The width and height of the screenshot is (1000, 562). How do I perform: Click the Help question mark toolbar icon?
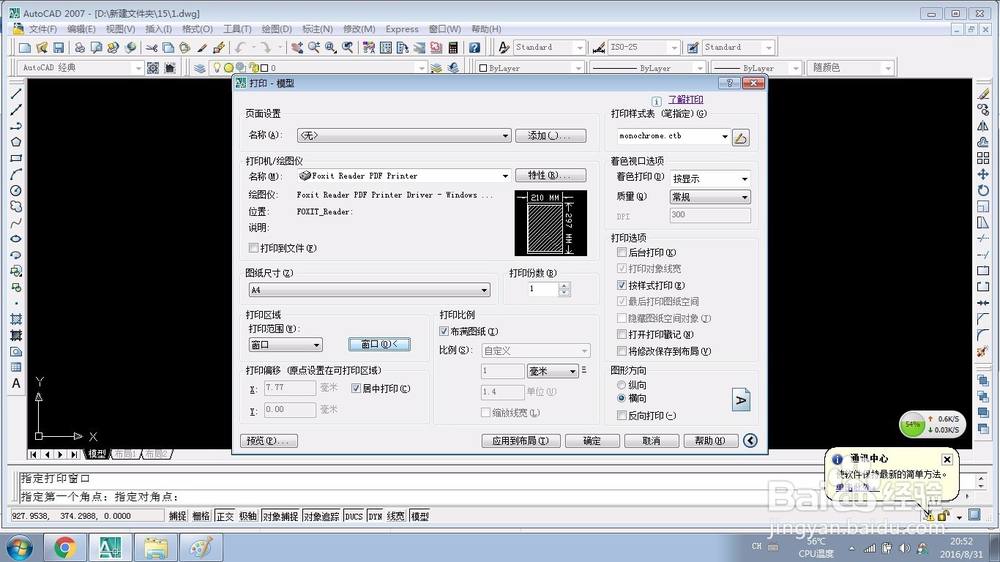[474, 48]
